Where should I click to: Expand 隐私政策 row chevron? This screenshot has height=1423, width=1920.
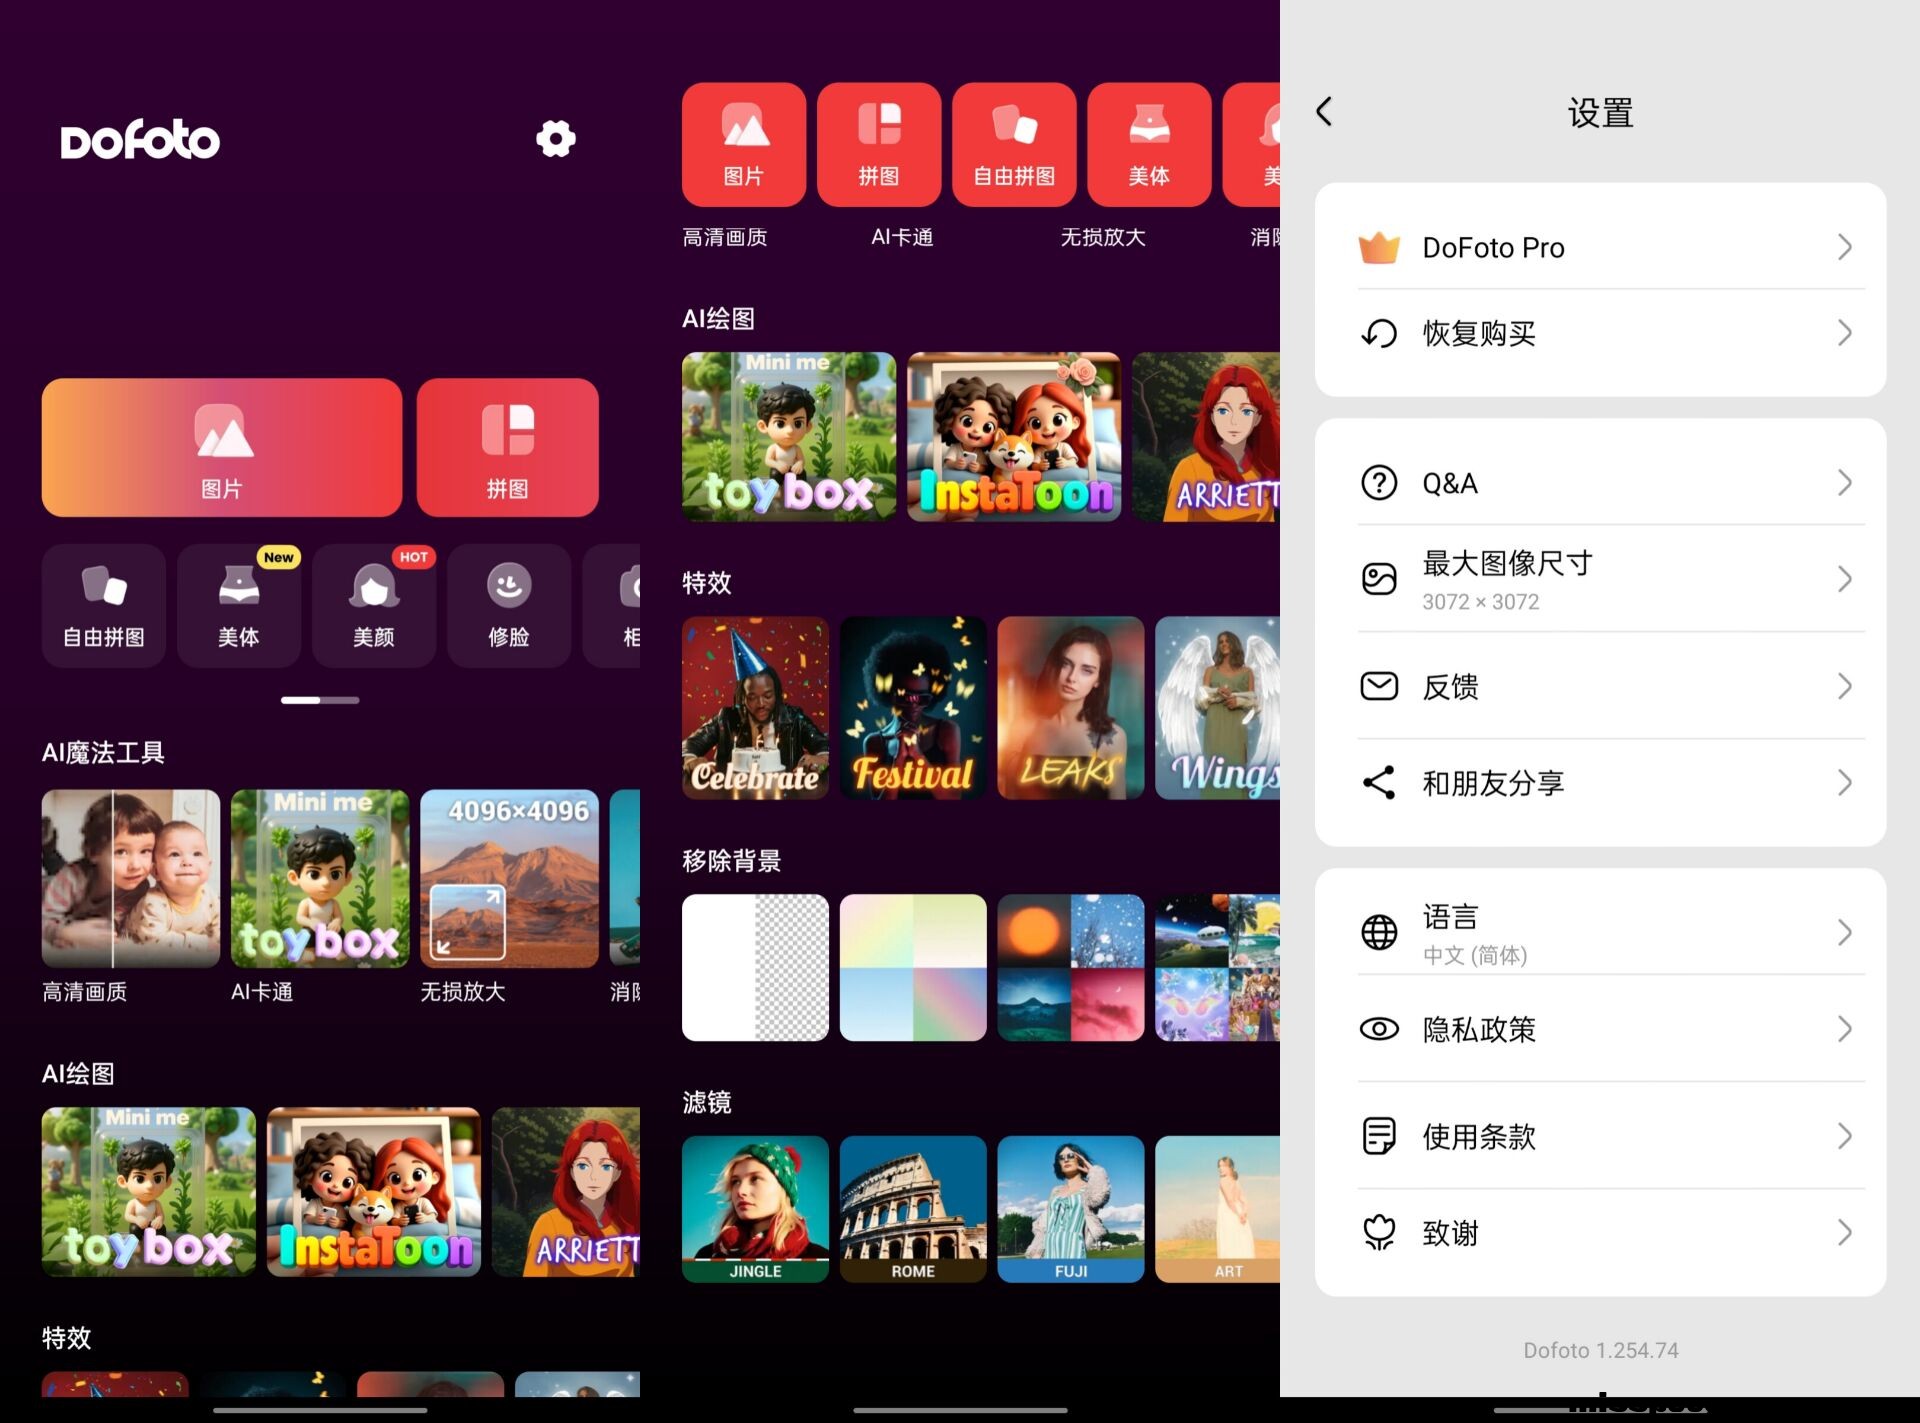pyautogui.click(x=1845, y=1029)
